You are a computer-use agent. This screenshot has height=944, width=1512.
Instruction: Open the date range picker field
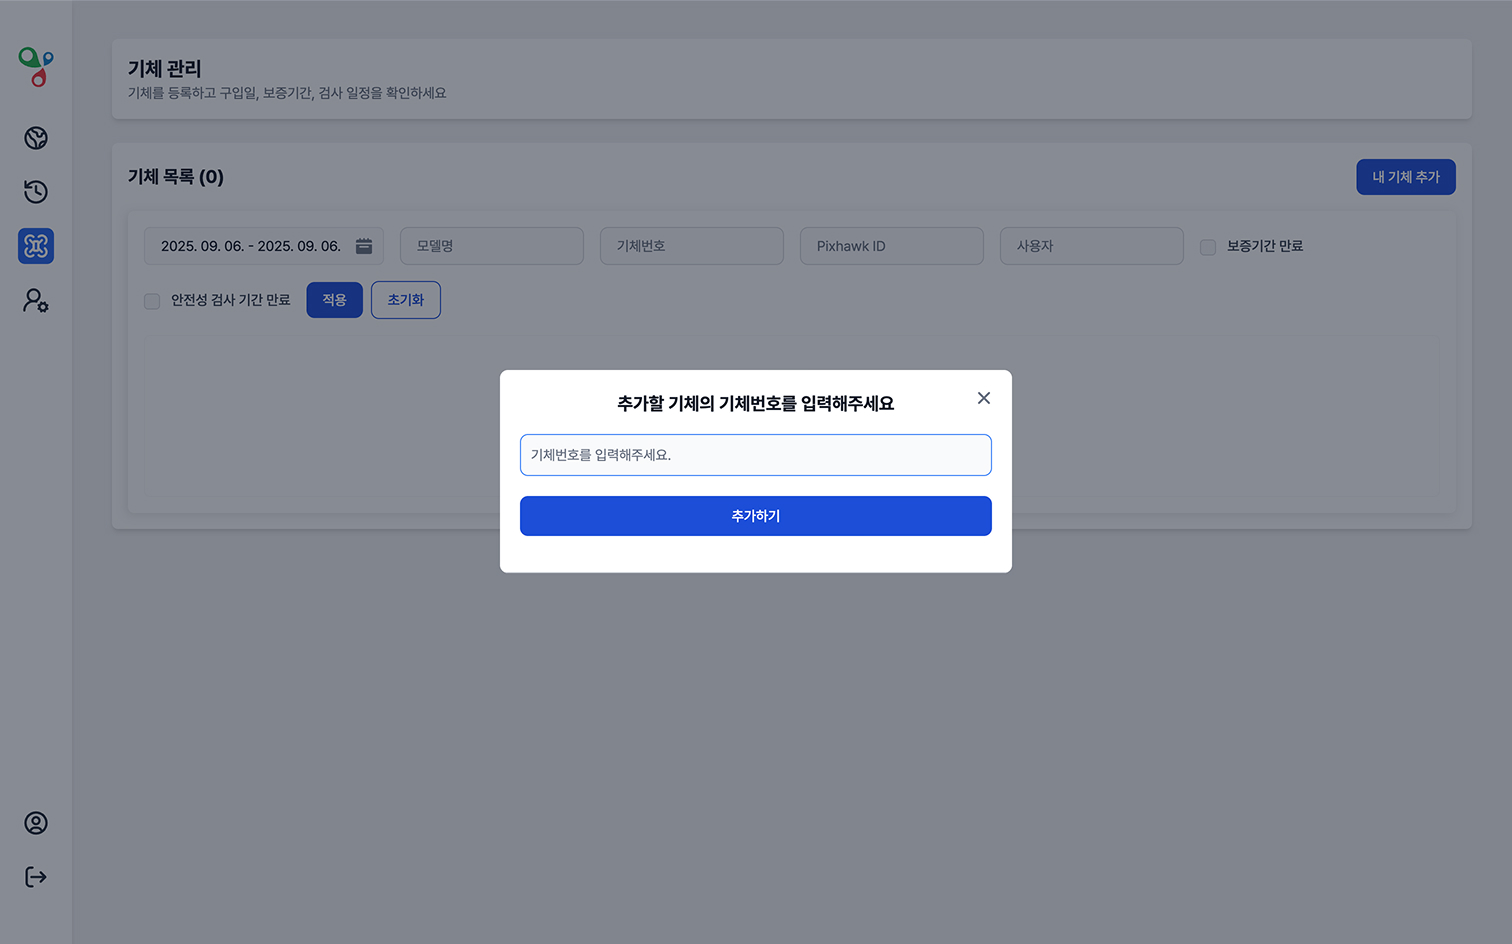[250, 246]
